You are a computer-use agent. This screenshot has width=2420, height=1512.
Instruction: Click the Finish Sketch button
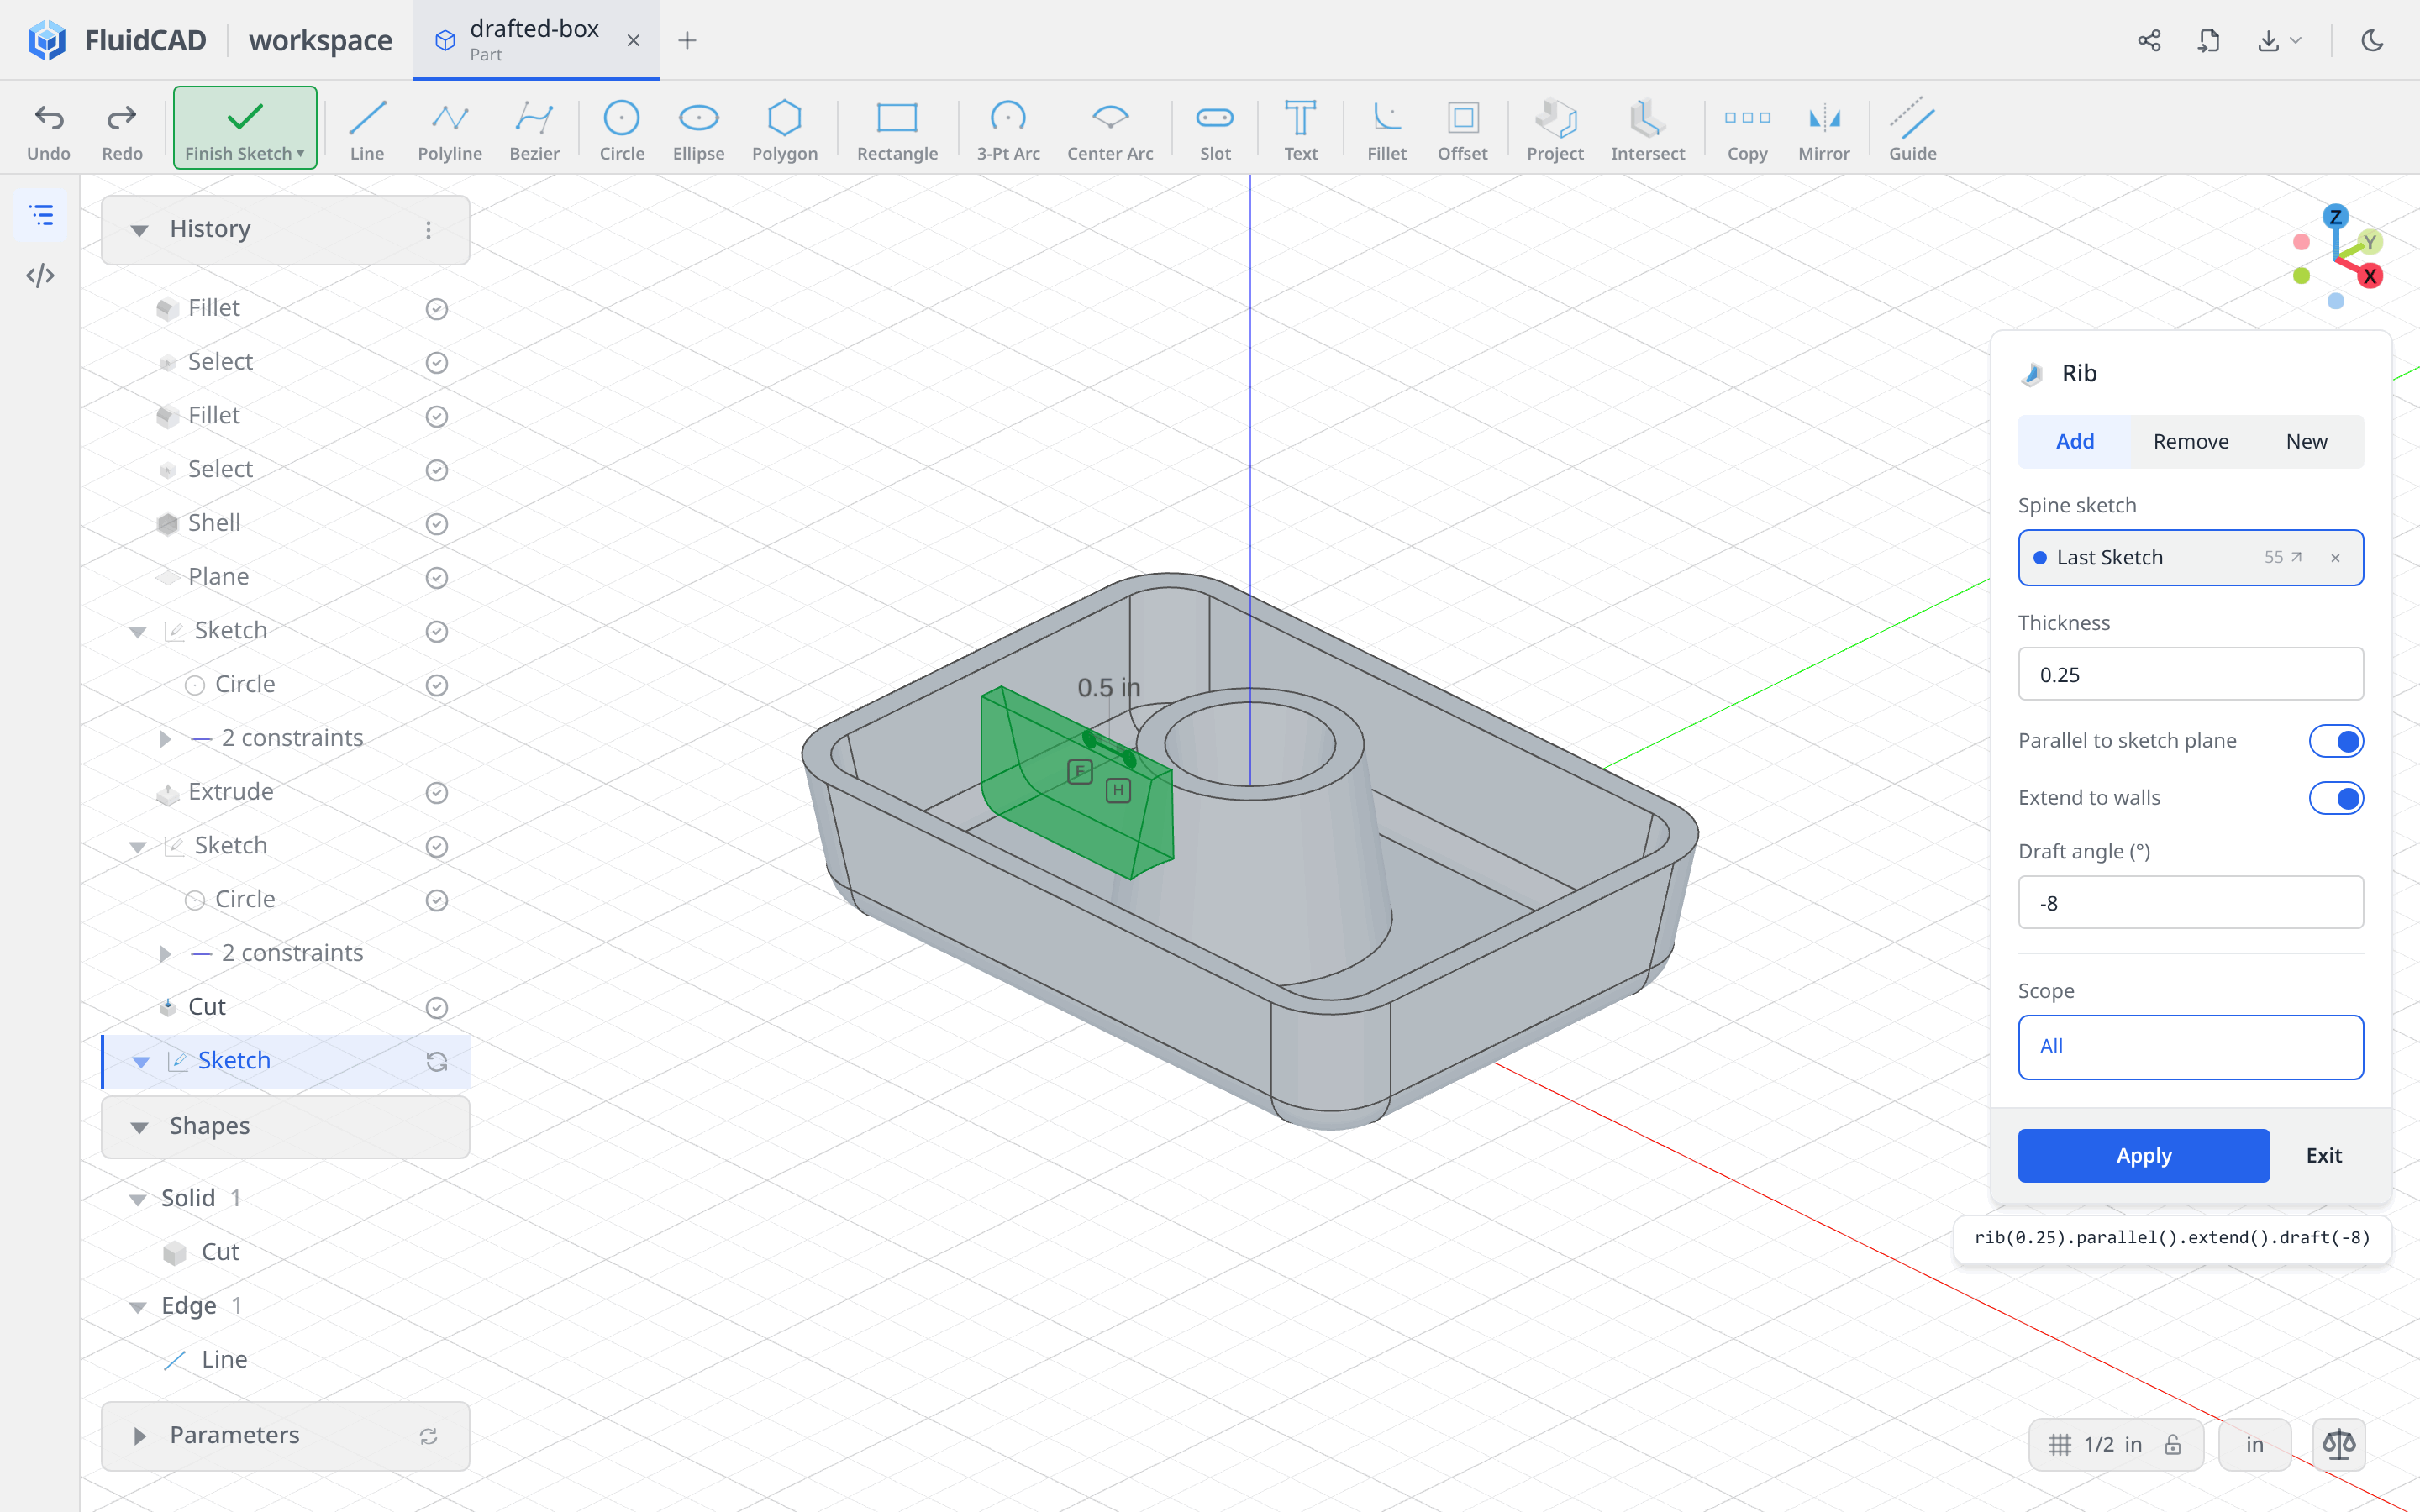pos(245,128)
